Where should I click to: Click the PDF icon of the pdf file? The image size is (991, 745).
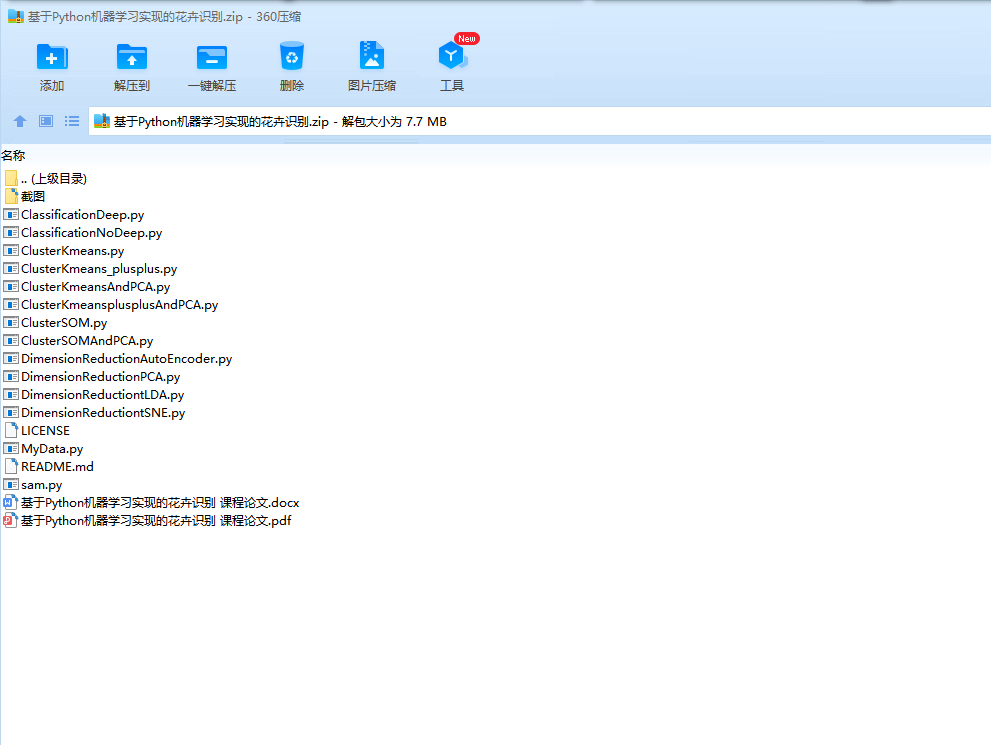pyautogui.click(x=10, y=521)
